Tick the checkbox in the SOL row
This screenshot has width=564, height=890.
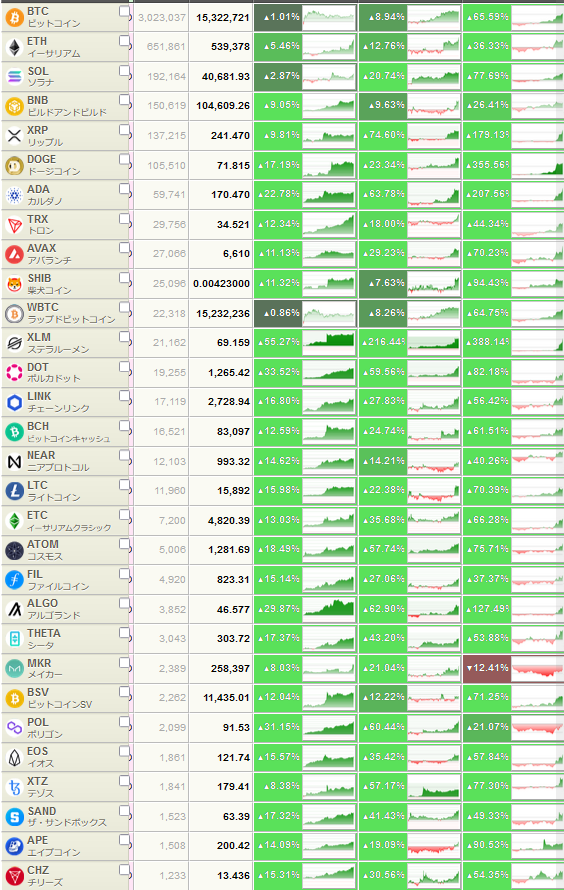(x=125, y=70)
